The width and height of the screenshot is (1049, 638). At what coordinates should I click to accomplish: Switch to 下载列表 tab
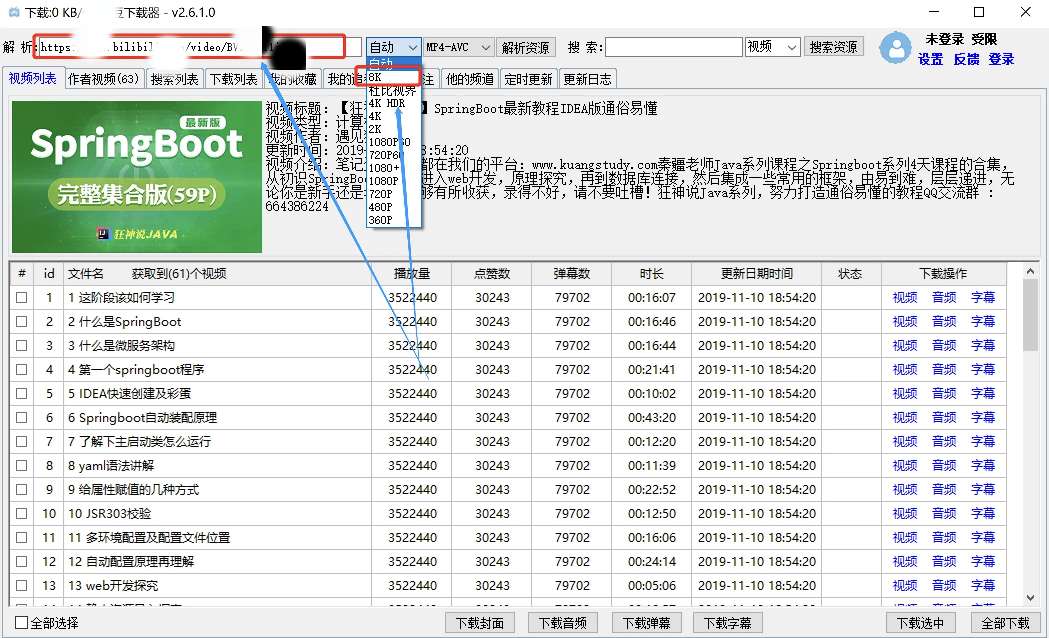(233, 79)
